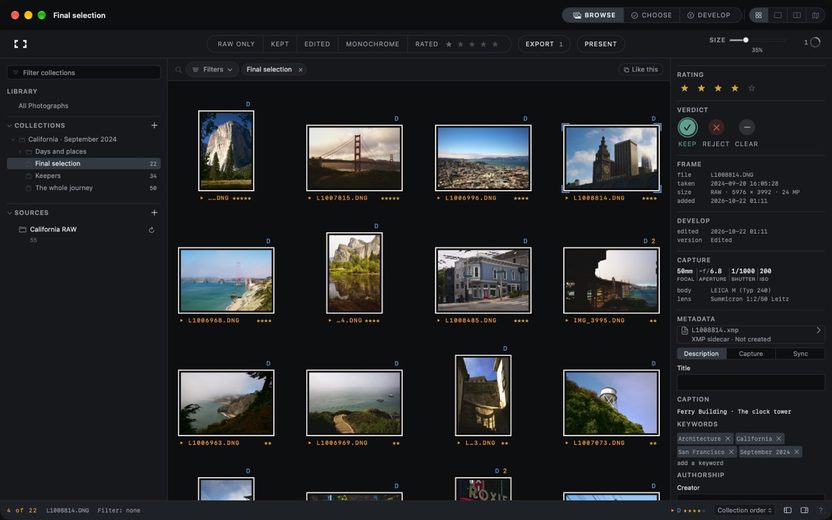Toggle fullscreen with the corner-brackets icon
The image size is (832, 520).
tap(20, 44)
